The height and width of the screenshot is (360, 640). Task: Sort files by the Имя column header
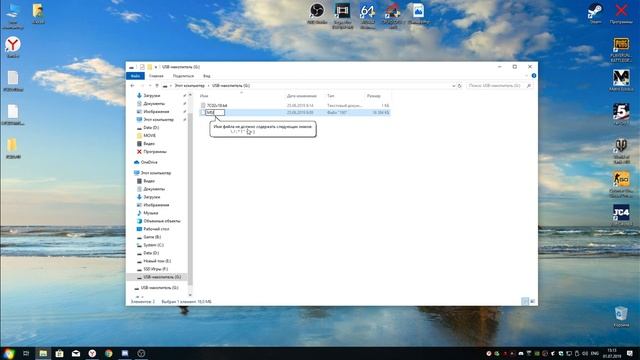[204, 96]
